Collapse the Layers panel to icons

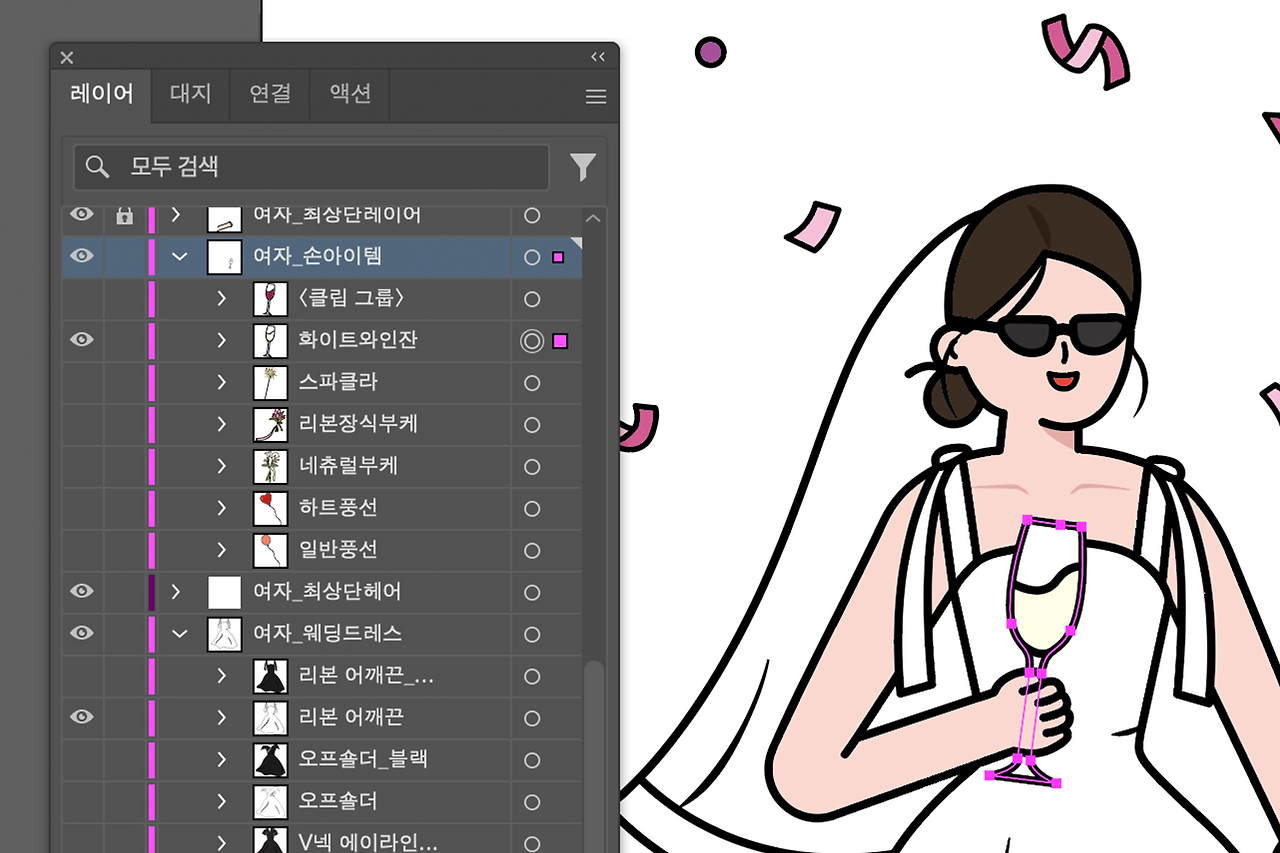598,57
